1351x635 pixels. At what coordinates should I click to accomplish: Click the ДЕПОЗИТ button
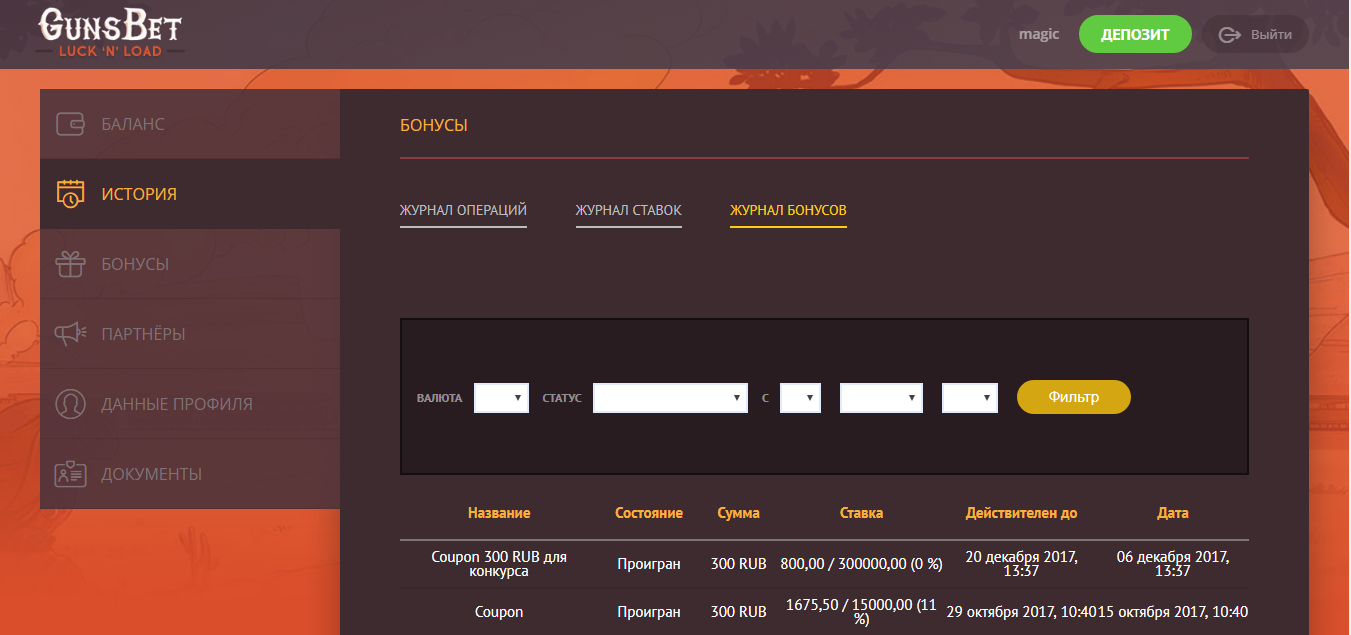click(1135, 33)
